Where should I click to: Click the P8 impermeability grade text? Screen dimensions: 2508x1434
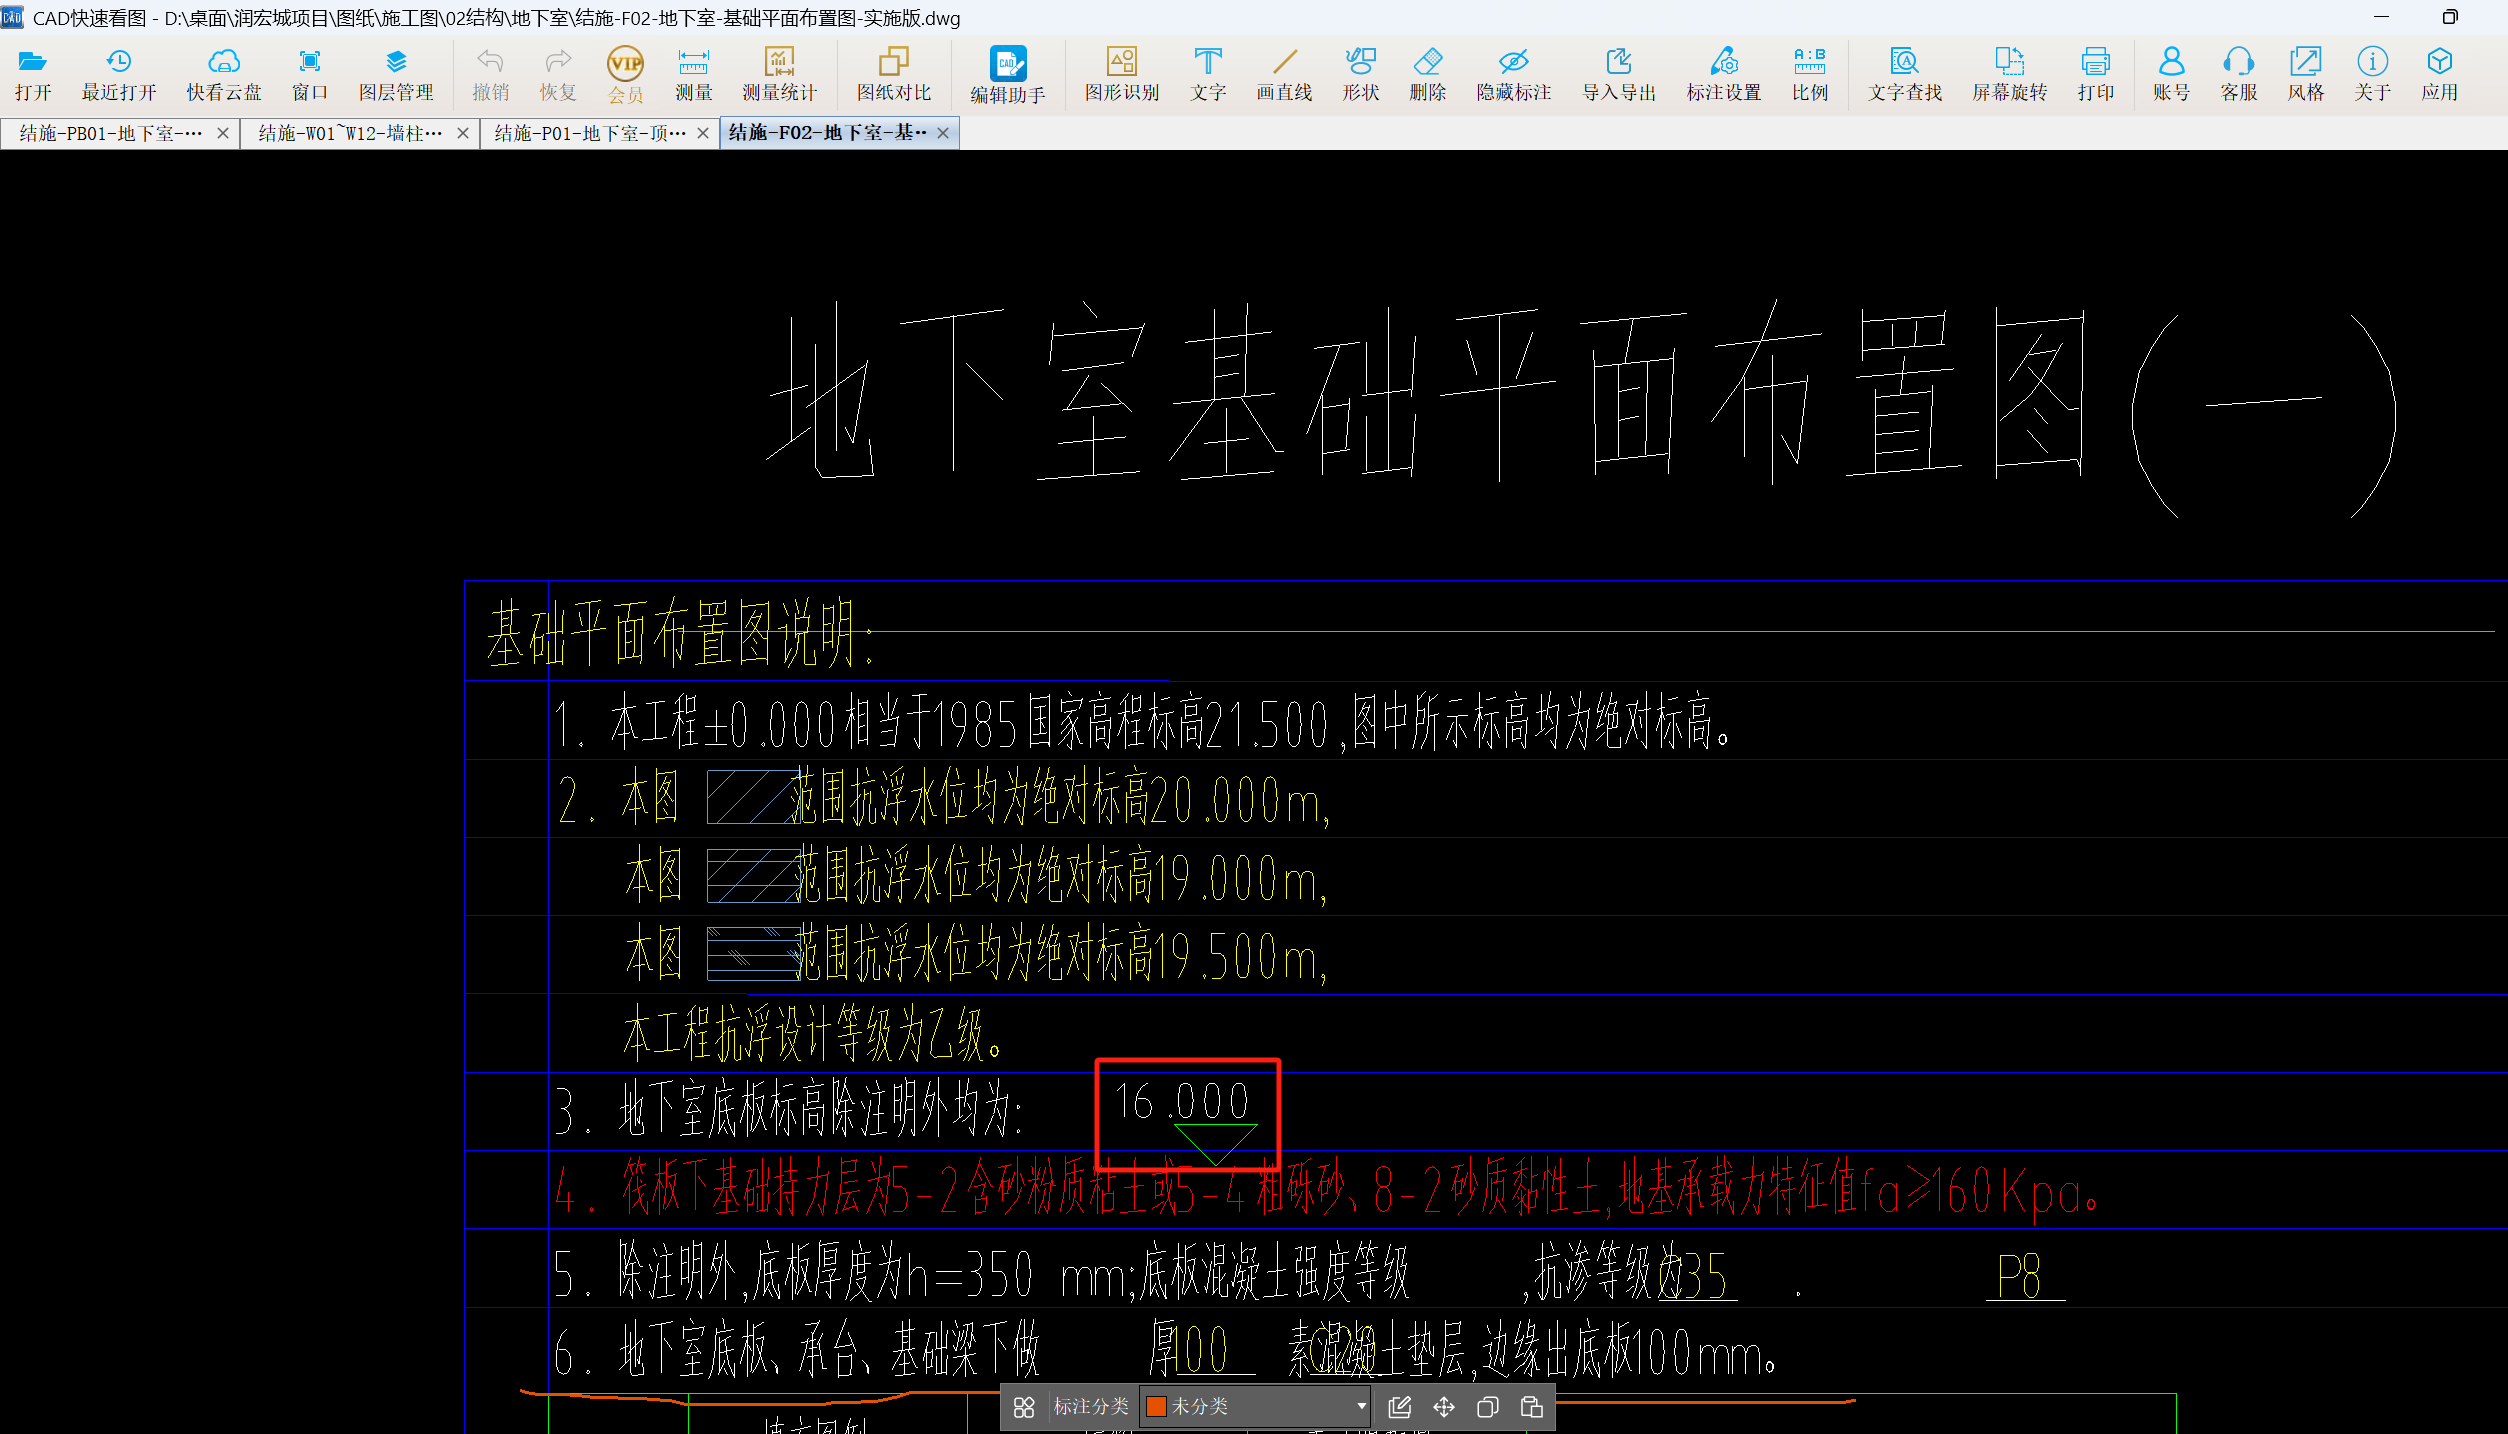click(2018, 1277)
